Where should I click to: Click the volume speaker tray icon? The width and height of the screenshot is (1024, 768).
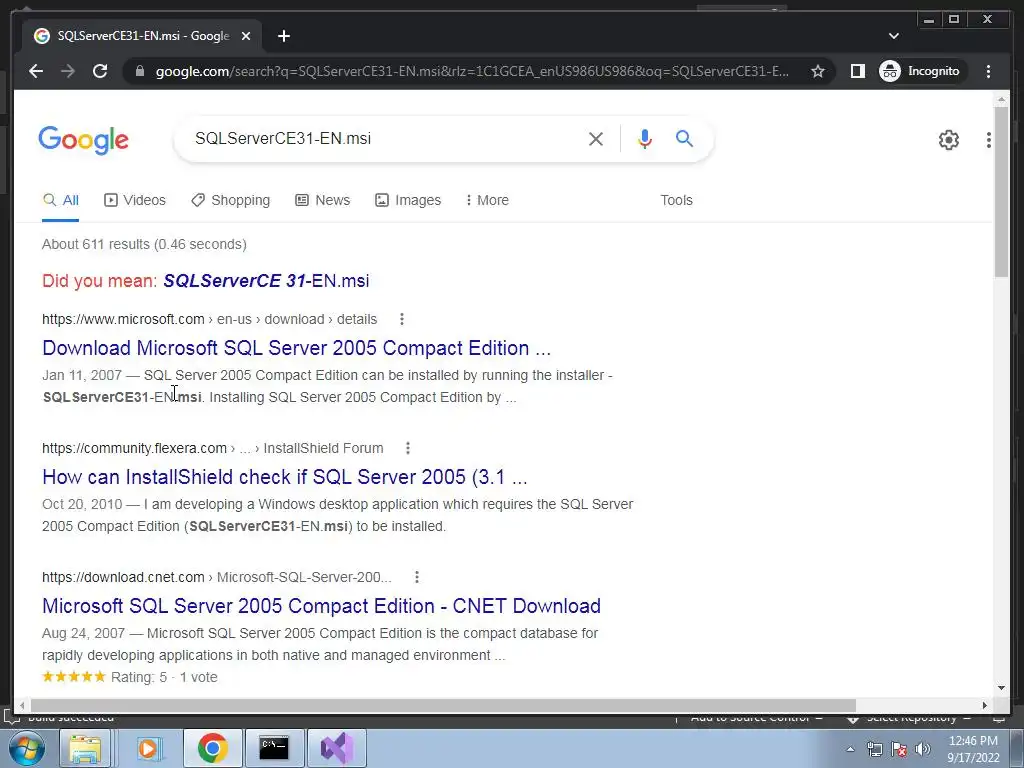click(923, 749)
